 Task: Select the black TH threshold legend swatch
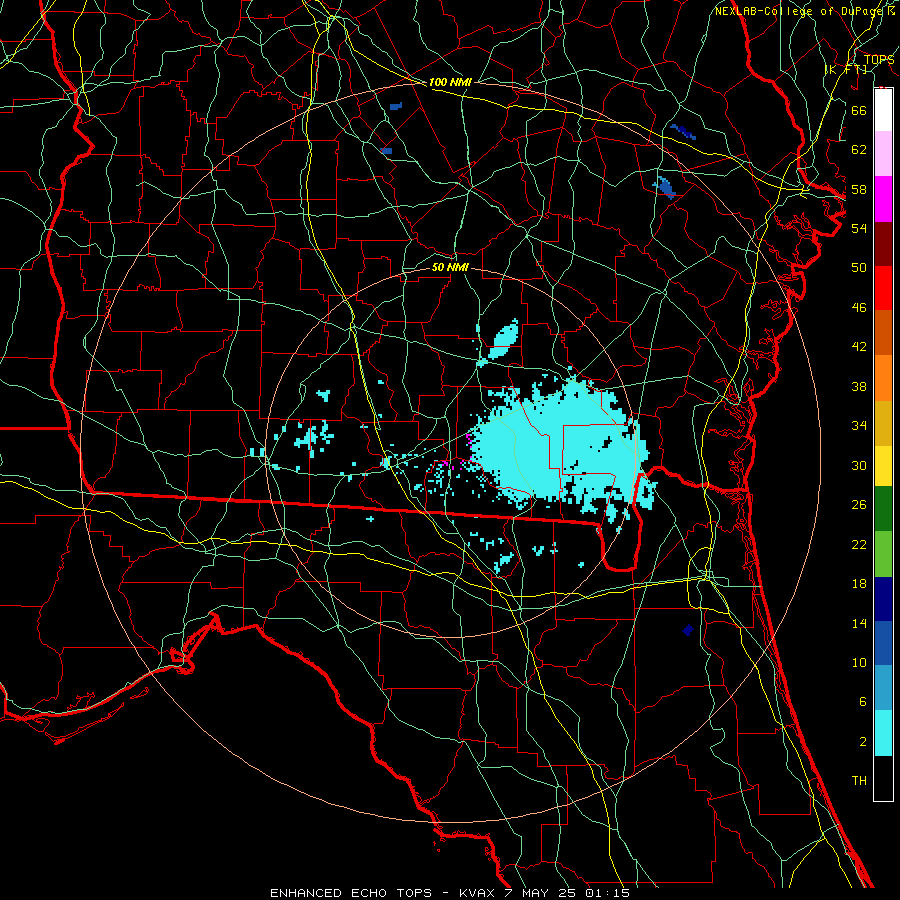coord(883,777)
